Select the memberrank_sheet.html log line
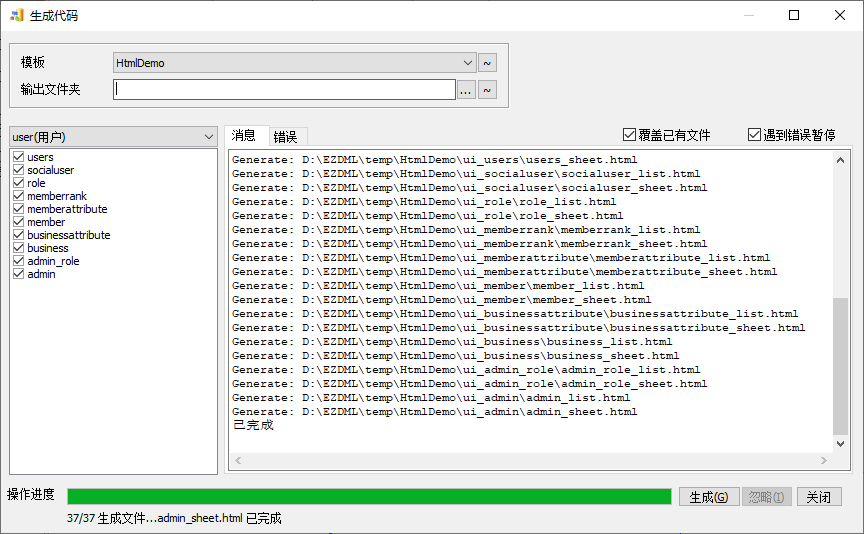Screen dimensions: 864x534 coord(469,244)
